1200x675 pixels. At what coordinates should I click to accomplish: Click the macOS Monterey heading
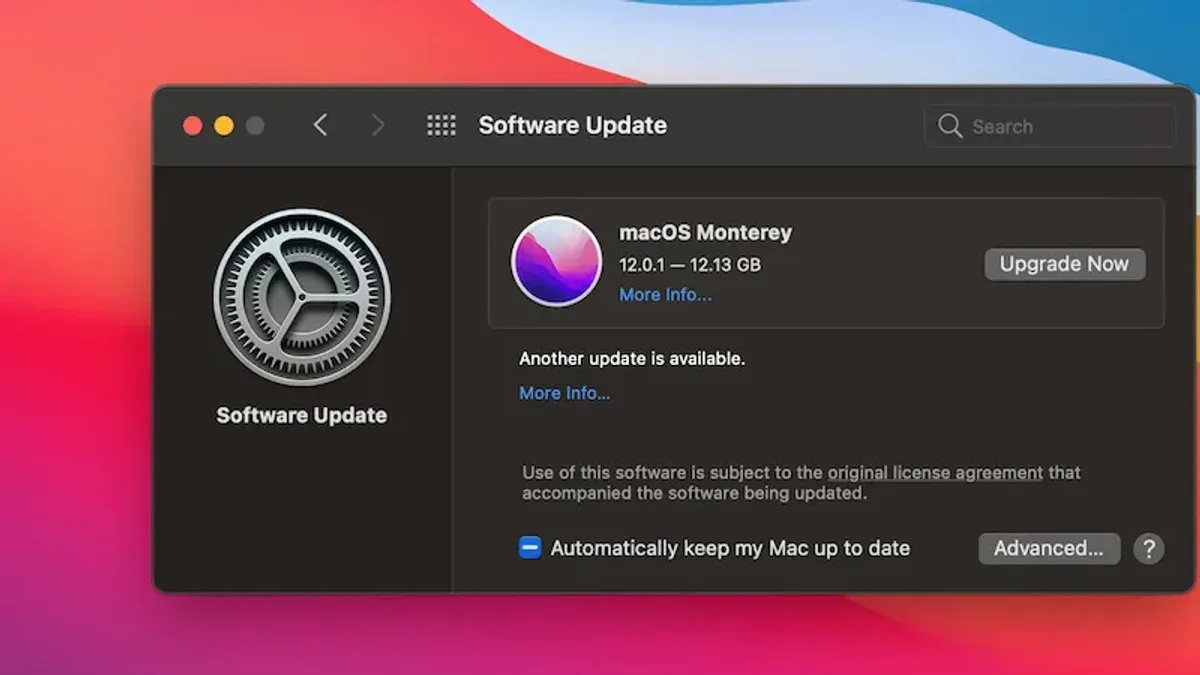(x=705, y=232)
